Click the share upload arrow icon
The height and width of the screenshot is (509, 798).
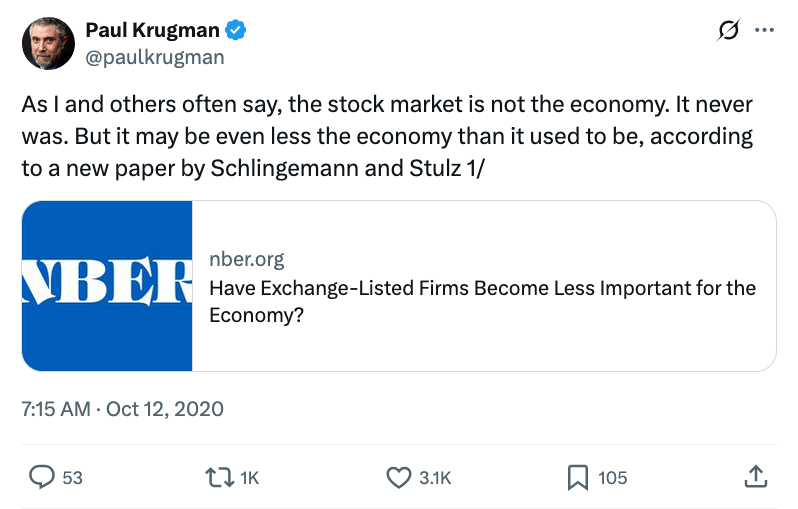756,477
